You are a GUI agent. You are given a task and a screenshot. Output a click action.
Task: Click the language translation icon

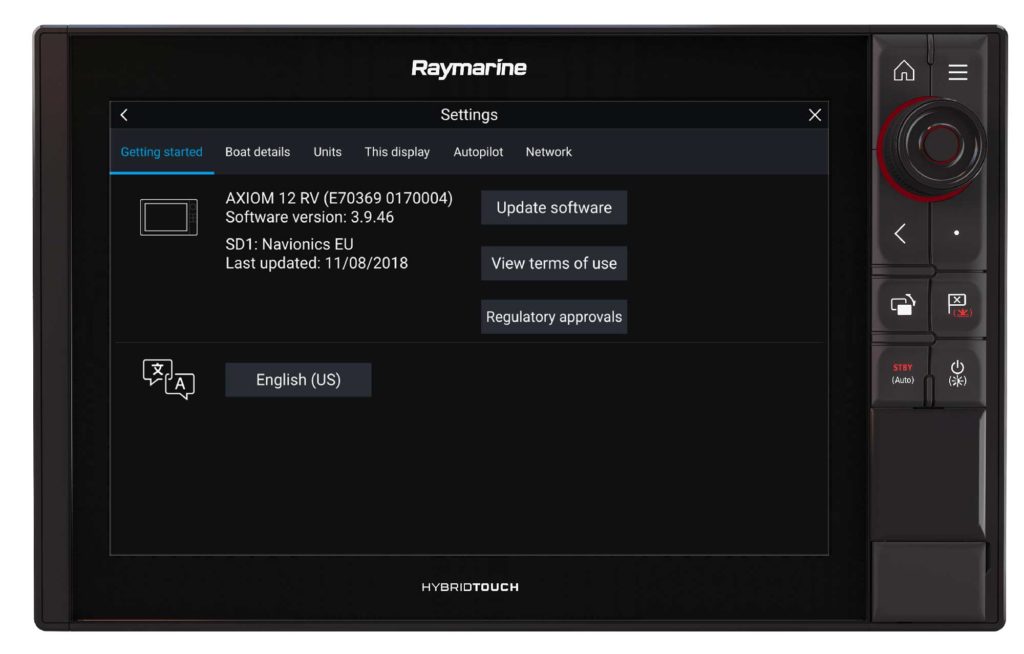[x=168, y=379]
